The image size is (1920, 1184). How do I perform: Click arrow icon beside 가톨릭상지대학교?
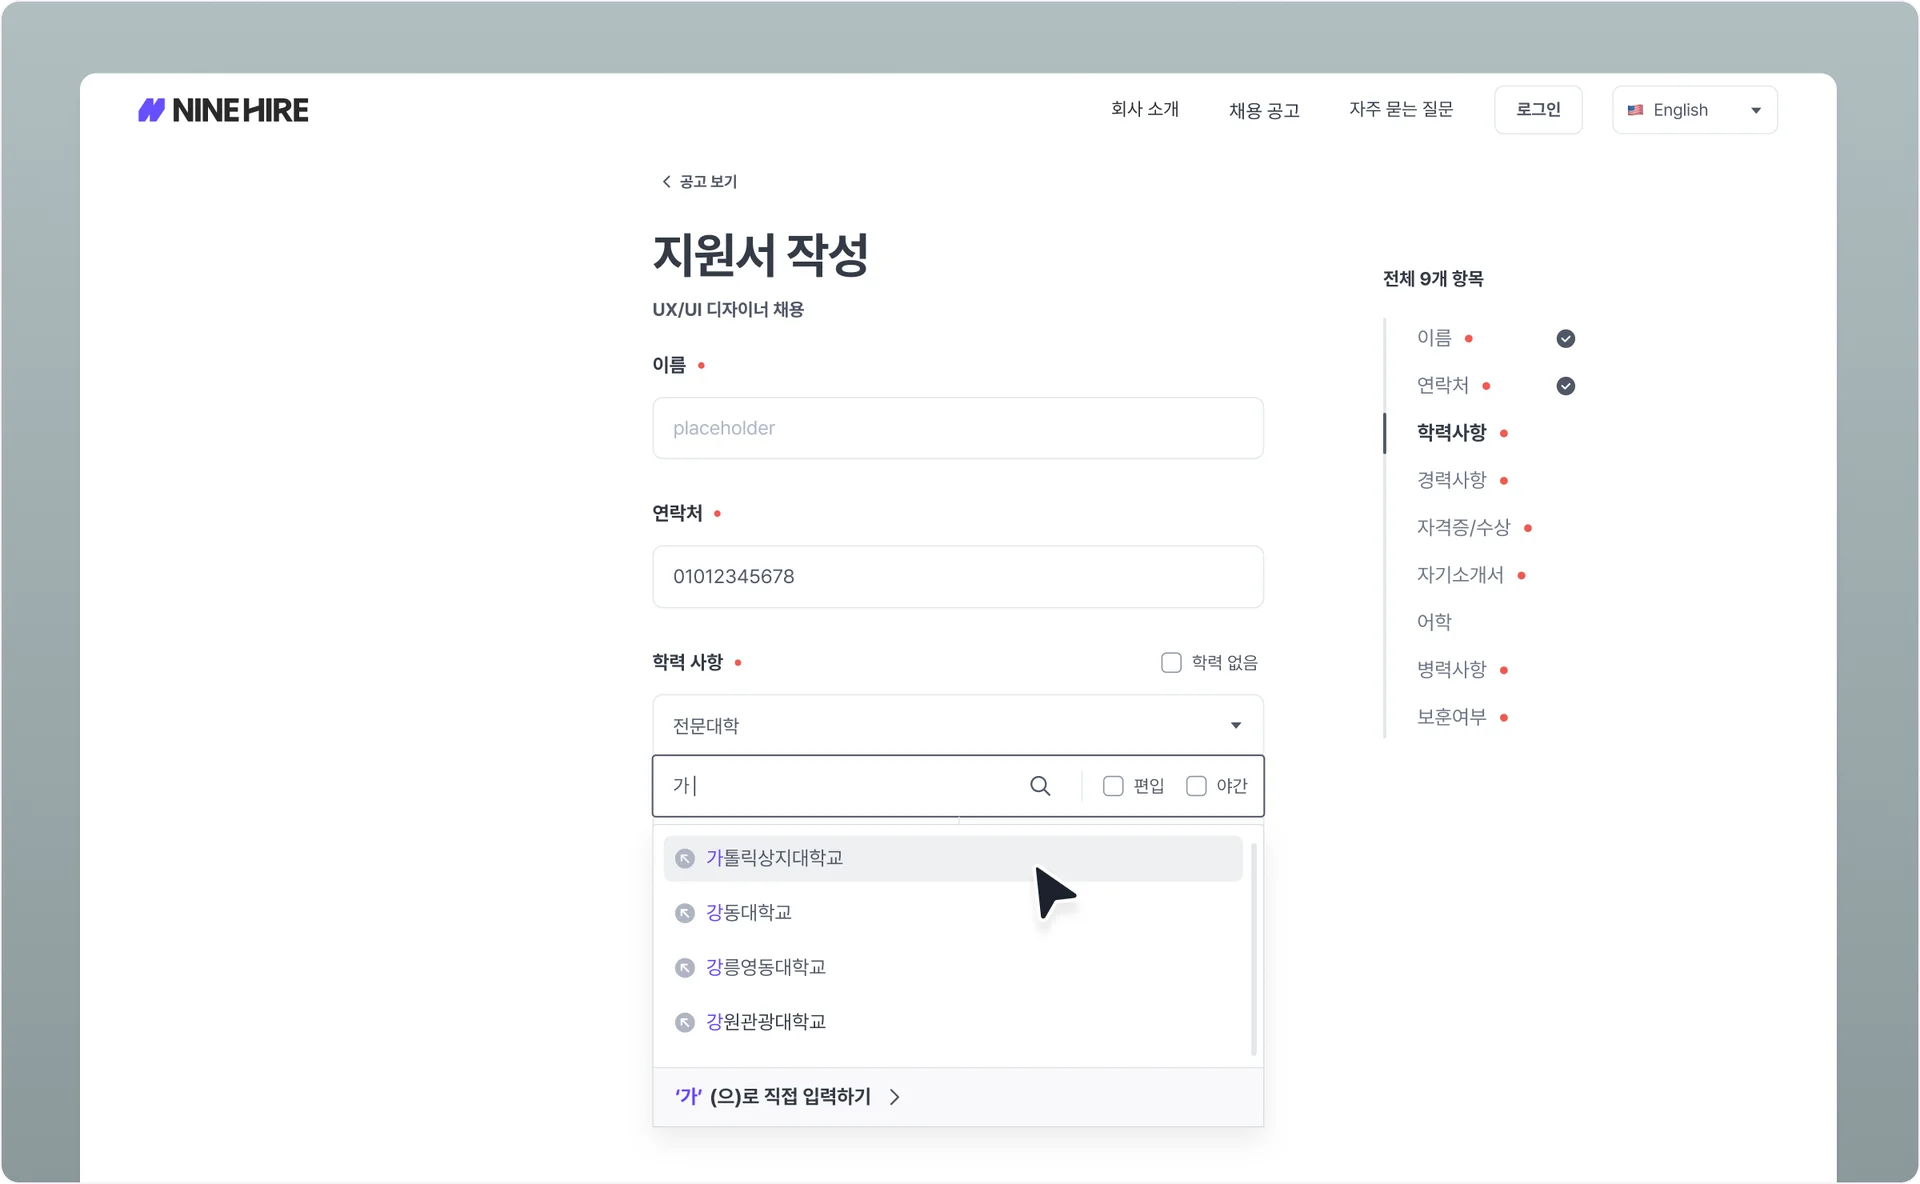pos(685,859)
